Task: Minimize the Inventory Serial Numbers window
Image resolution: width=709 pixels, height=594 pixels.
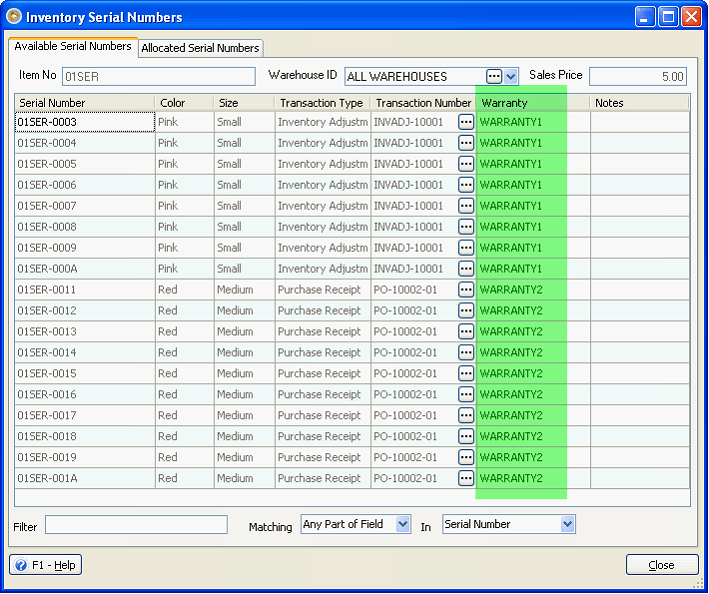Action: click(x=645, y=17)
